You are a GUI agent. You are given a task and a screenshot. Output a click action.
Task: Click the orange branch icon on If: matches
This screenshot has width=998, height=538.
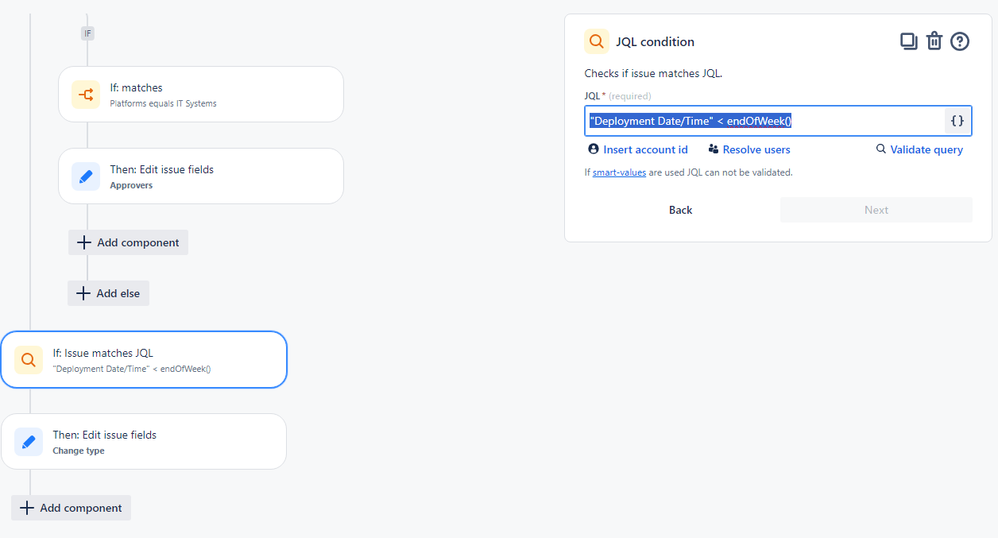[x=85, y=95]
